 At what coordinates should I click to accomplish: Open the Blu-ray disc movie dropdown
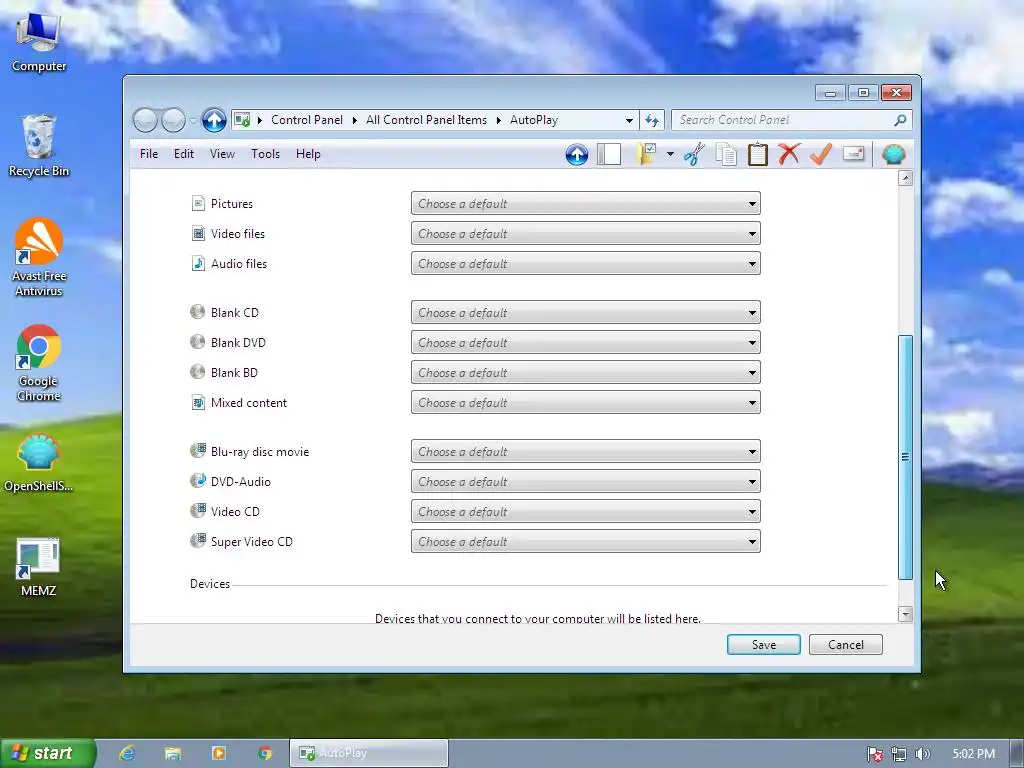(x=586, y=452)
